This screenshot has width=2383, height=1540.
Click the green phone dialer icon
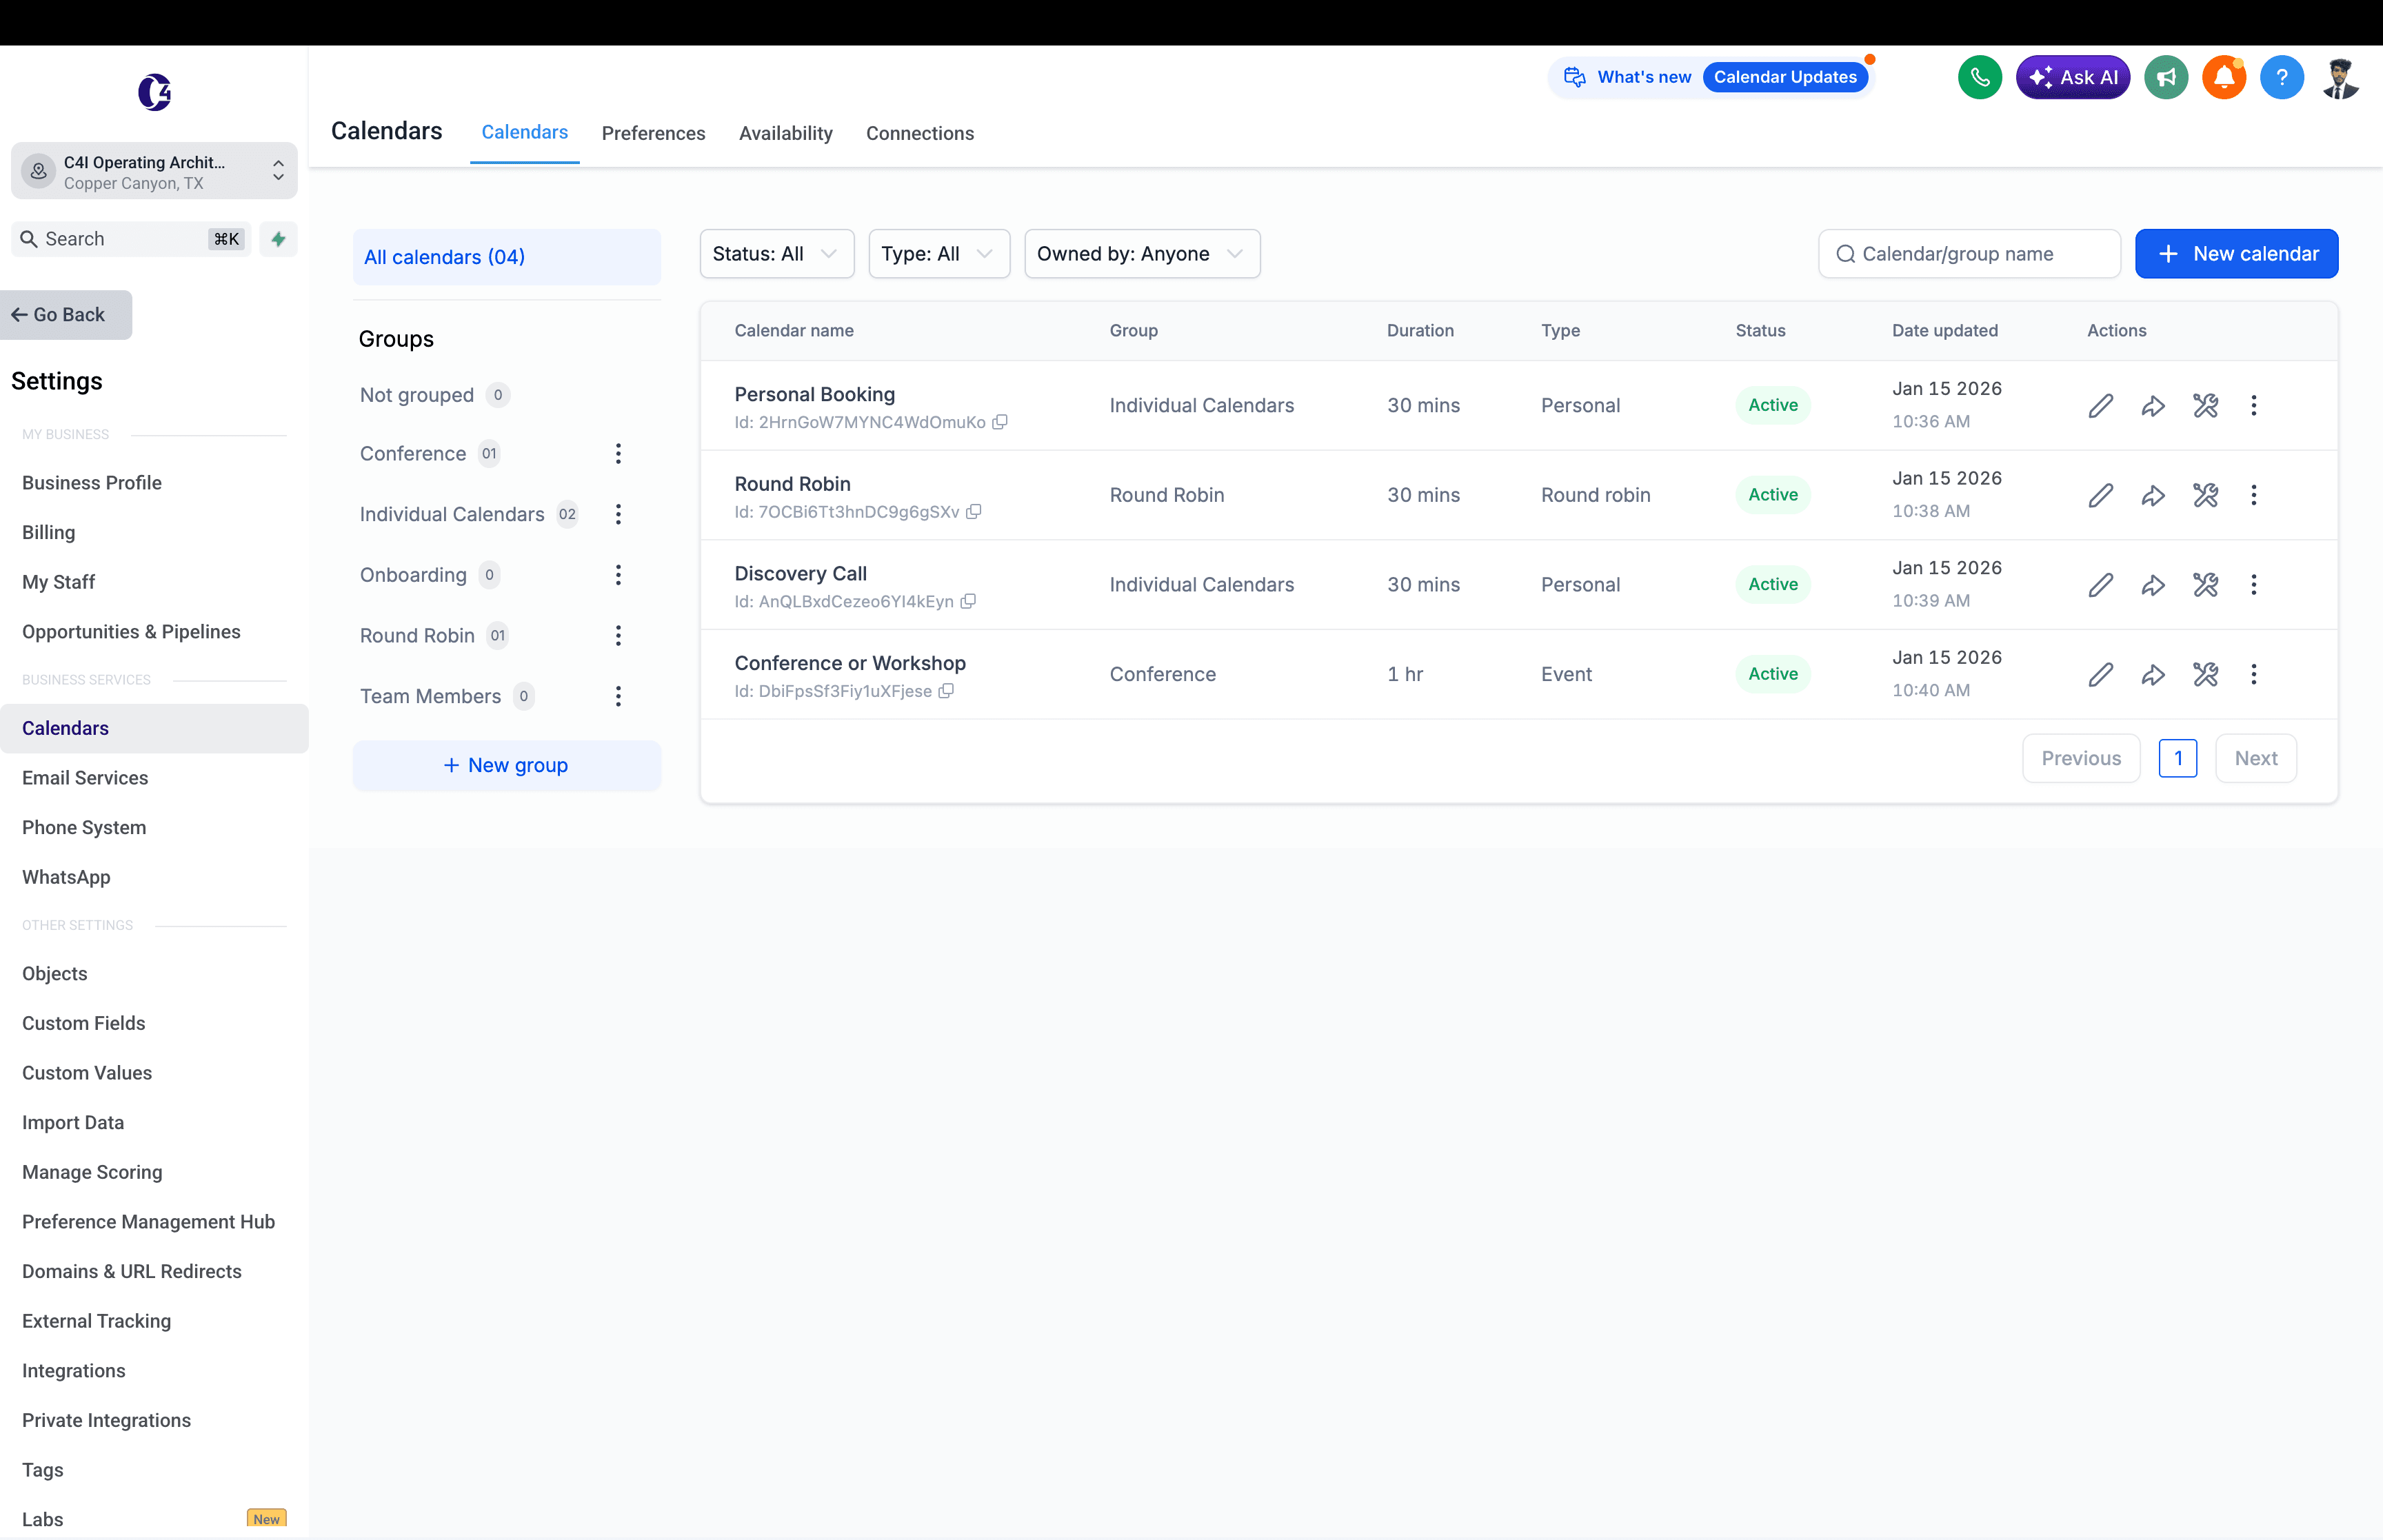[1979, 77]
